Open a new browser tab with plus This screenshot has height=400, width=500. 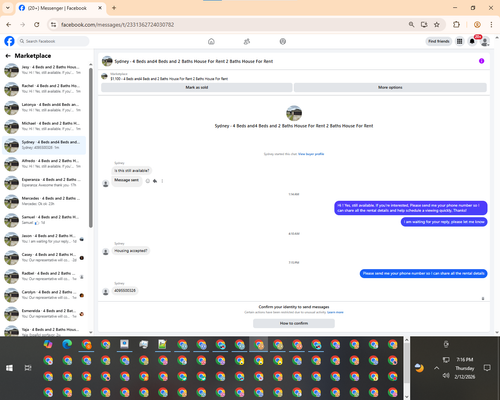point(114,8)
